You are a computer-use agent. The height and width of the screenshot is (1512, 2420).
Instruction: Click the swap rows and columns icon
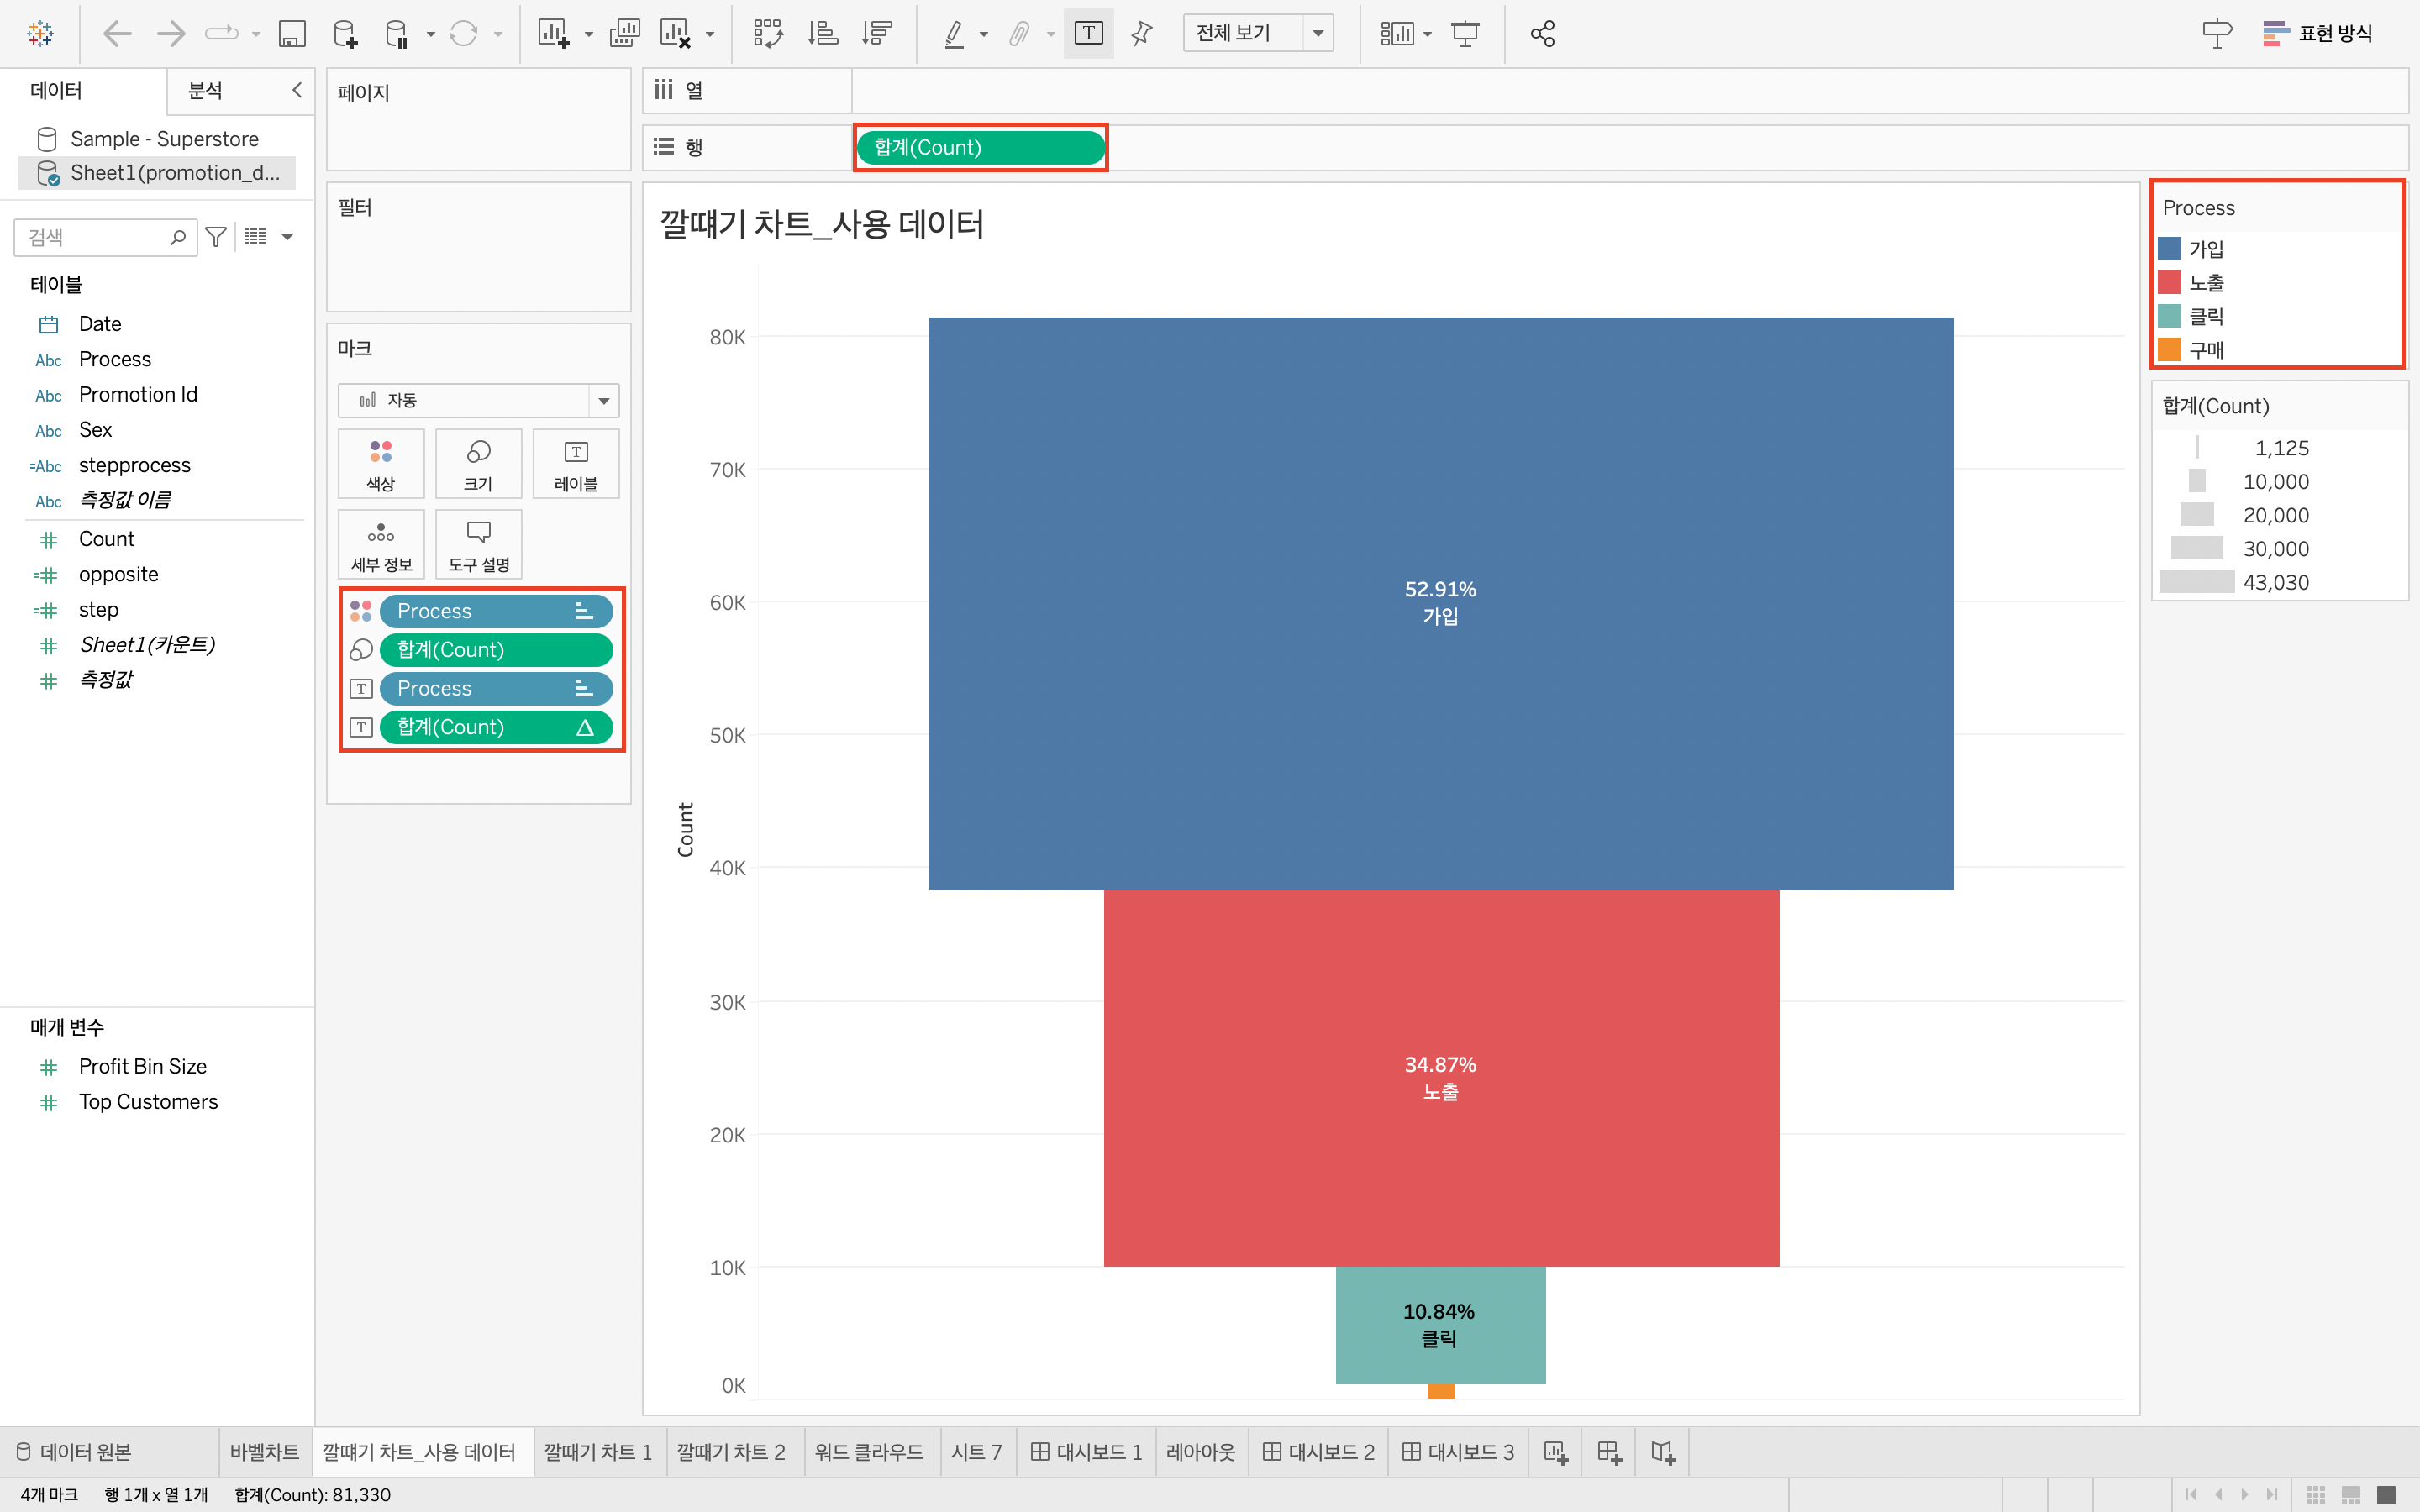(767, 34)
